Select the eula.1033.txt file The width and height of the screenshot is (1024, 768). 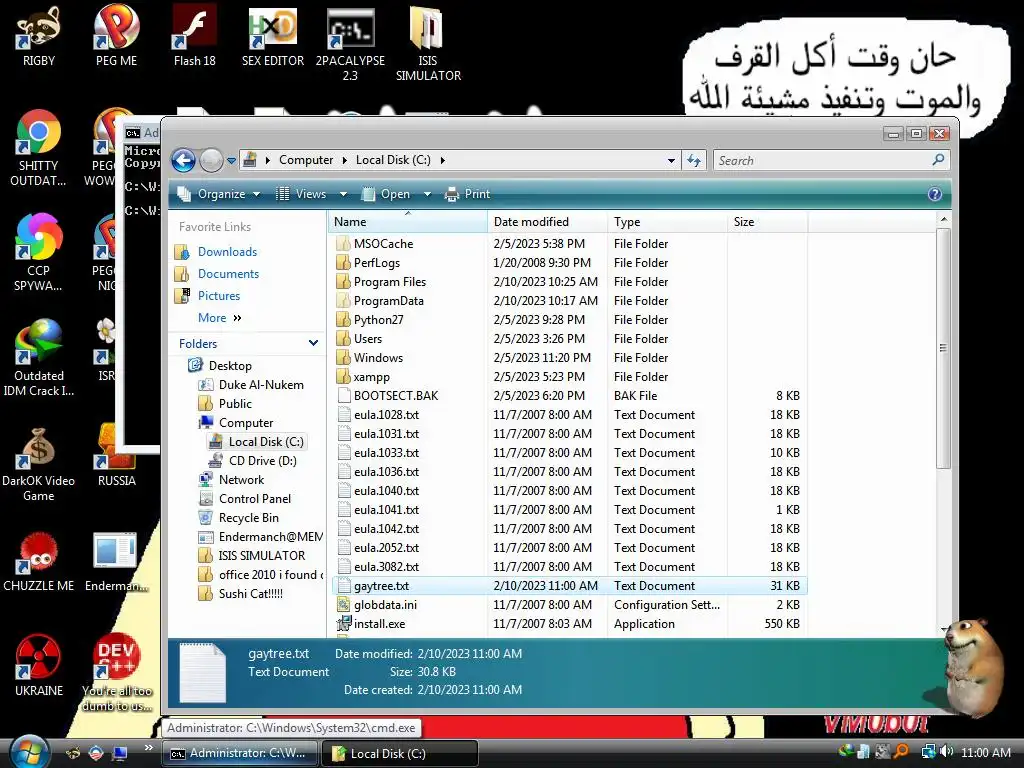coord(386,453)
